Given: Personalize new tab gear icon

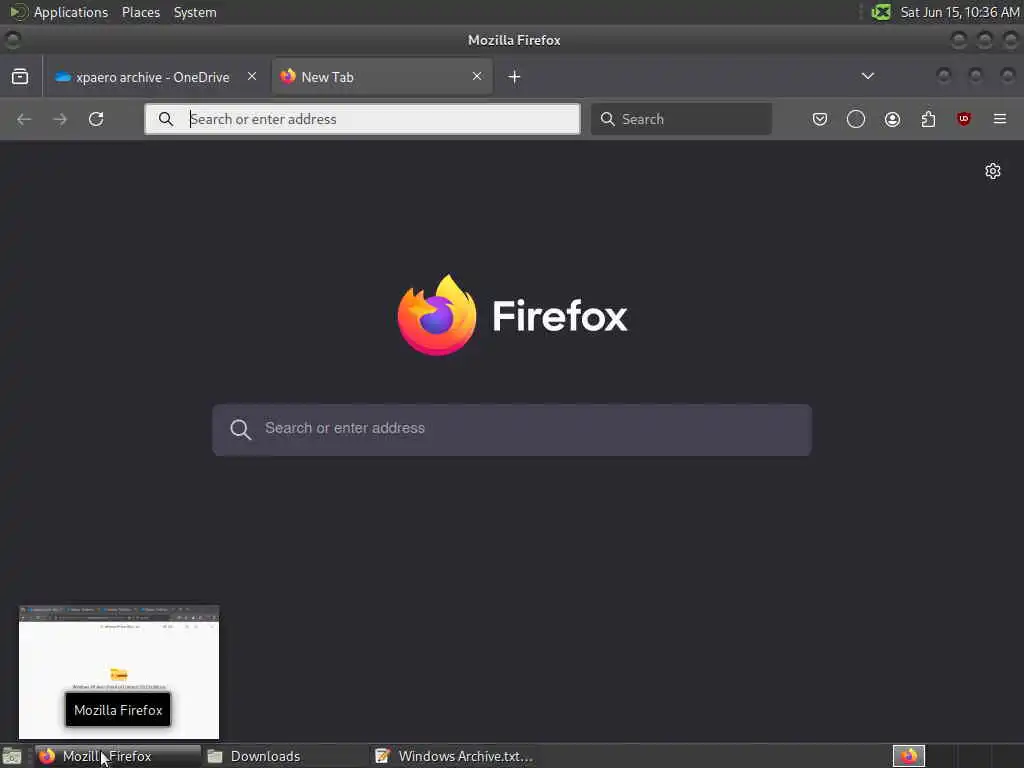Looking at the screenshot, I should pos(993,171).
